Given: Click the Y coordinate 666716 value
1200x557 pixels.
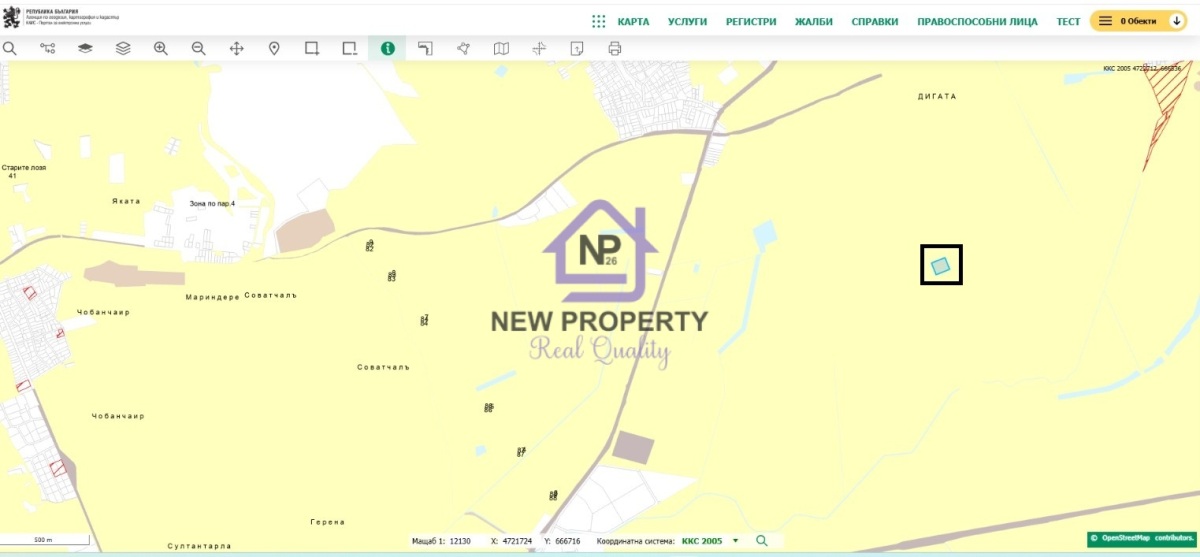Looking at the screenshot, I should click(567, 541).
